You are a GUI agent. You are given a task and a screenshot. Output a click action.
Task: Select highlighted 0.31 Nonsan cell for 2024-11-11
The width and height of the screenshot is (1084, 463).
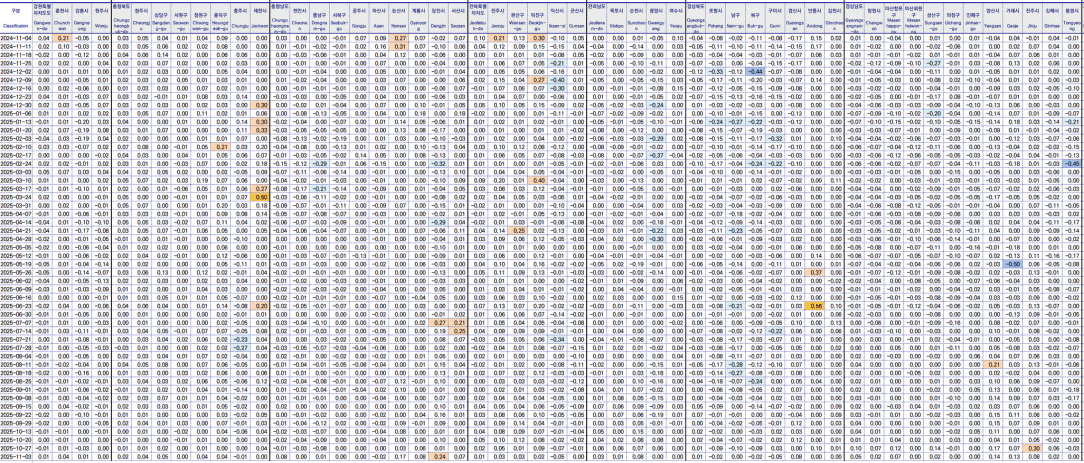pos(399,46)
